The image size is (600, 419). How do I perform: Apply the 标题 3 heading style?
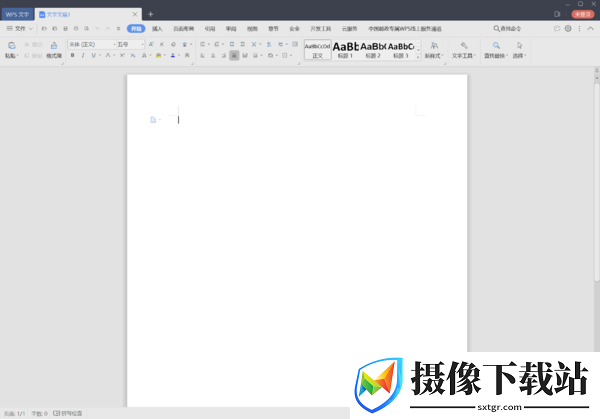(x=401, y=50)
